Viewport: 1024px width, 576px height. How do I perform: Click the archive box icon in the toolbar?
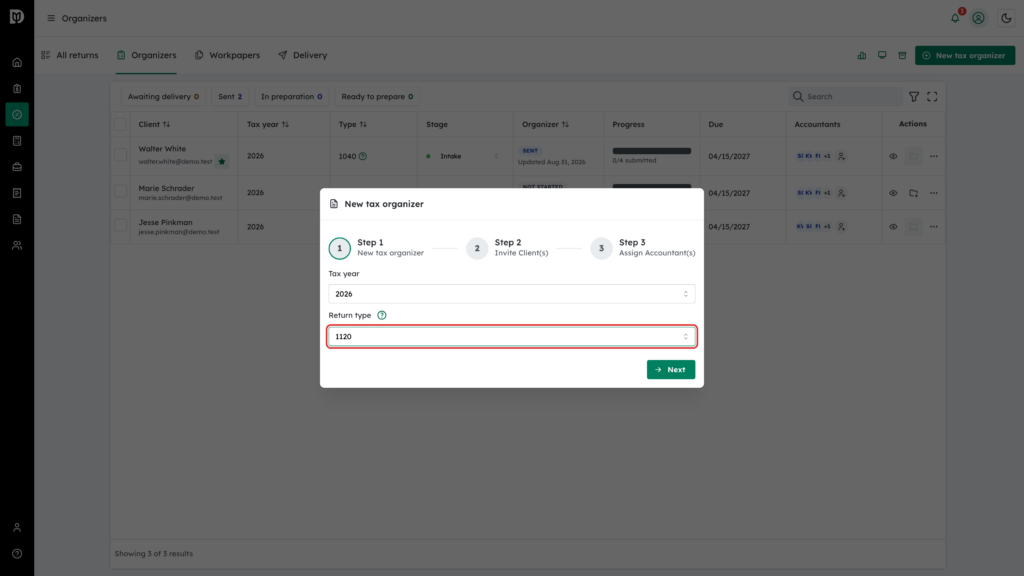pos(903,56)
